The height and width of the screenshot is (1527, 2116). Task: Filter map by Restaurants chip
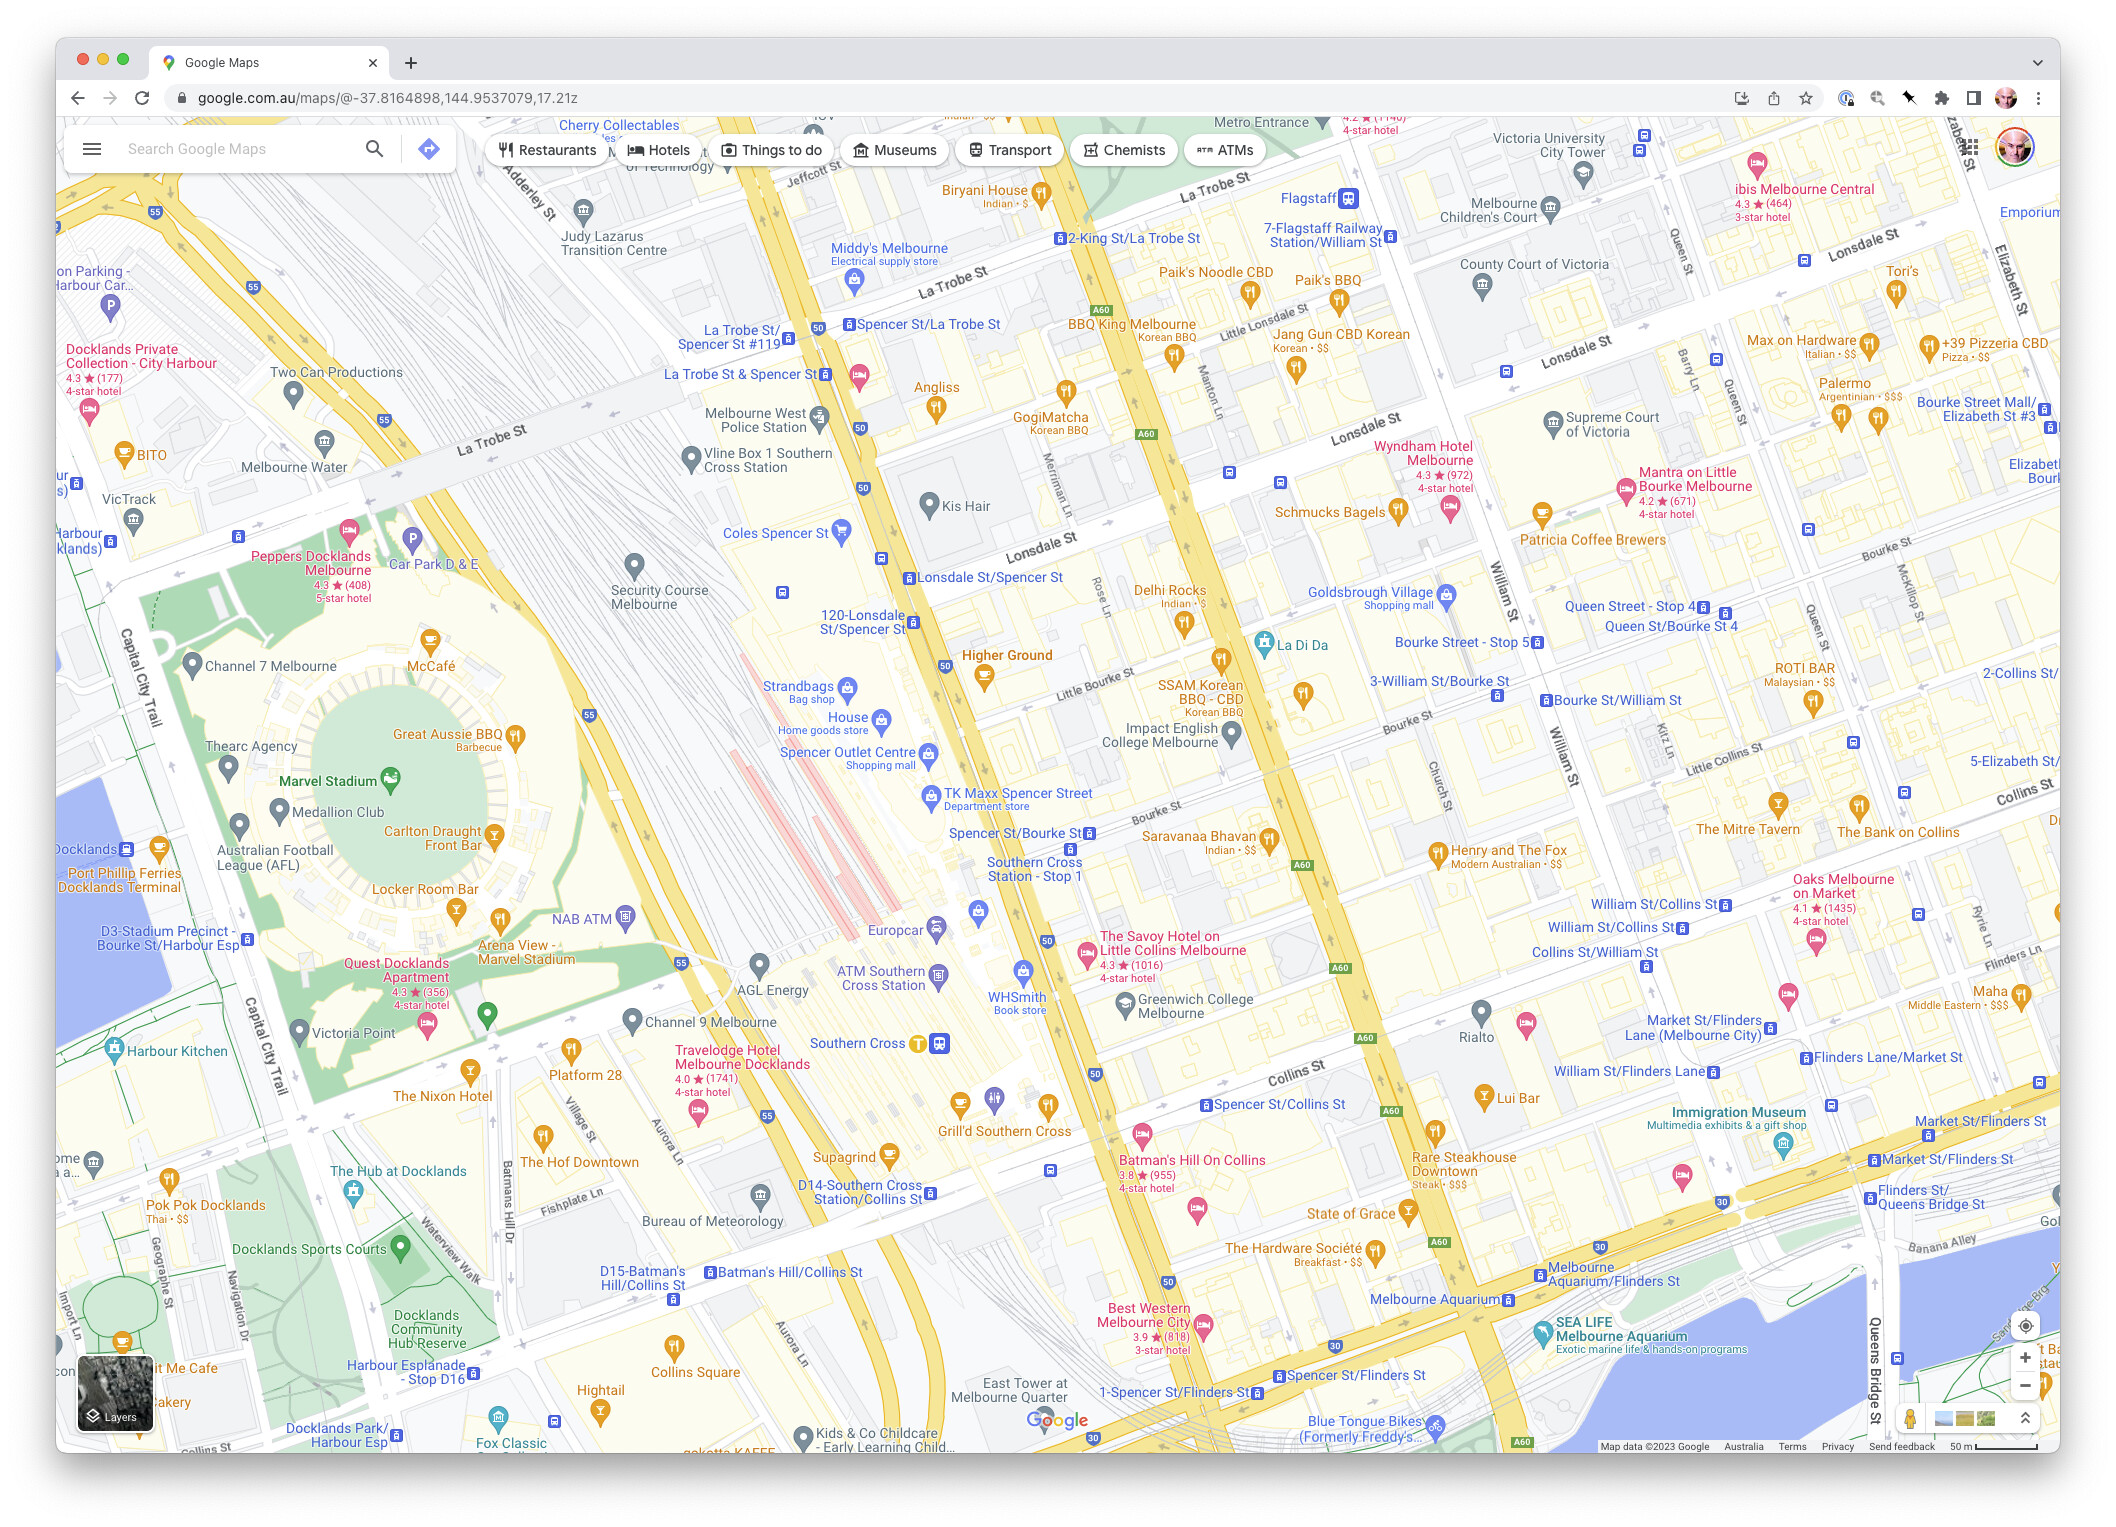click(x=547, y=150)
